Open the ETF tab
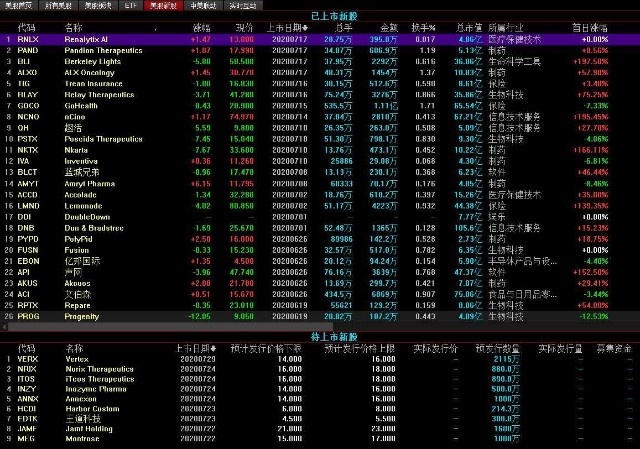The height and width of the screenshot is (449, 640). (131, 5)
